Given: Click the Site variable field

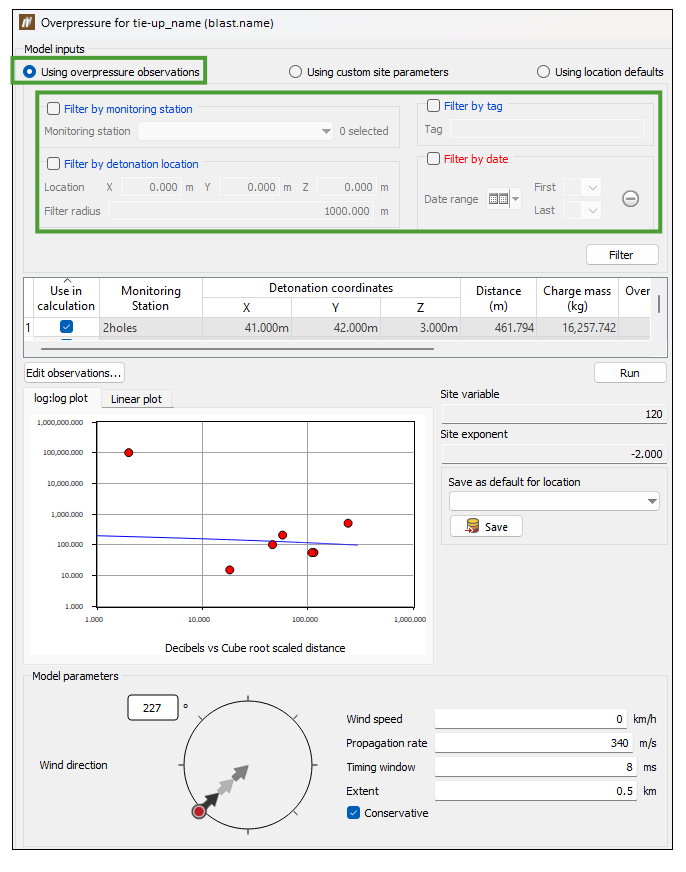Looking at the screenshot, I should (x=554, y=414).
